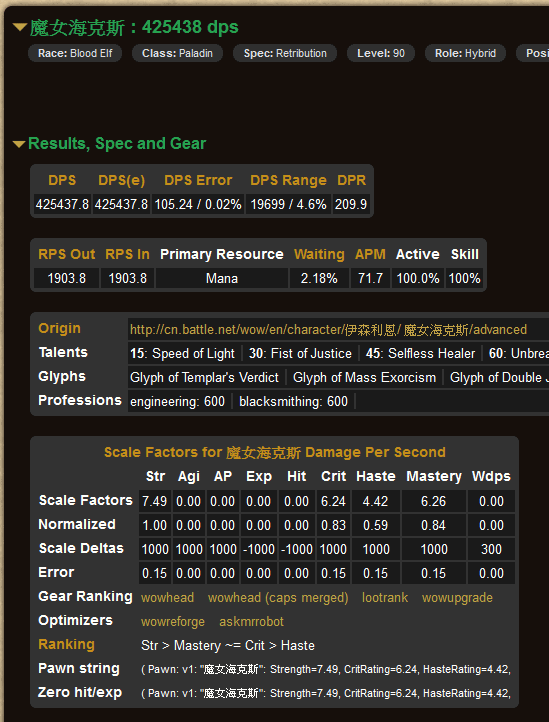Click the DPR column header
This screenshot has width=549, height=722.
click(351, 180)
